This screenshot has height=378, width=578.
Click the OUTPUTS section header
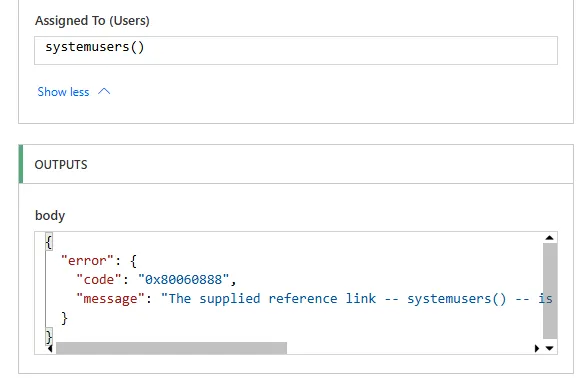pos(296,164)
